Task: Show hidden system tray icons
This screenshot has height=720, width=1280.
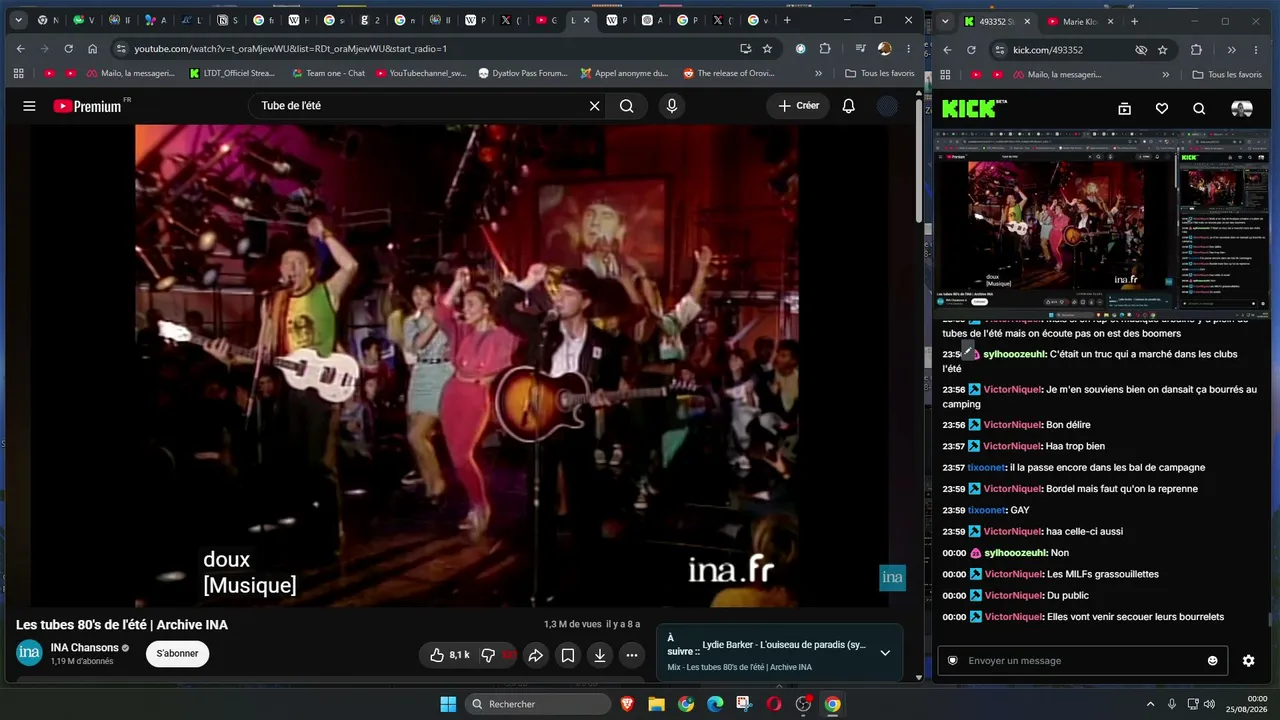Action: (x=1150, y=704)
